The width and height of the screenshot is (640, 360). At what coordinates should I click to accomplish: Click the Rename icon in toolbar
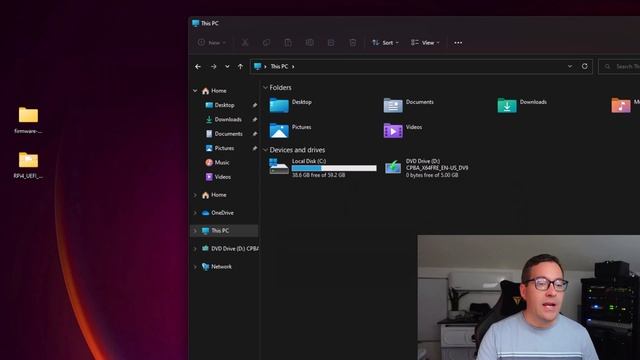point(310,42)
